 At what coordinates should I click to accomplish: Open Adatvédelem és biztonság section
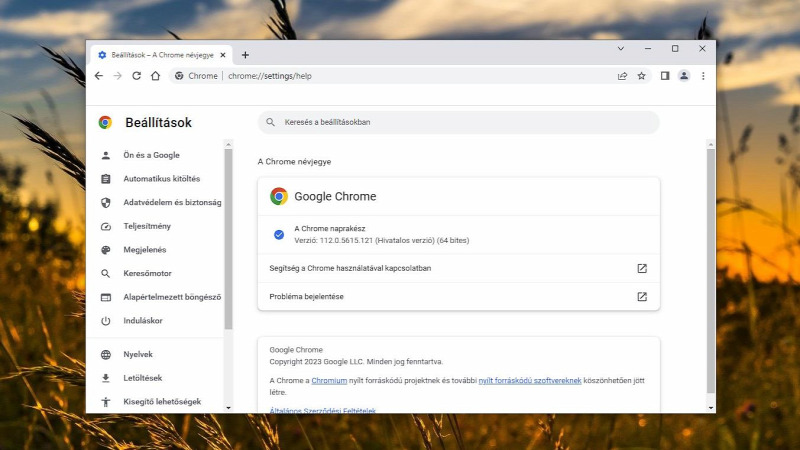(171, 202)
